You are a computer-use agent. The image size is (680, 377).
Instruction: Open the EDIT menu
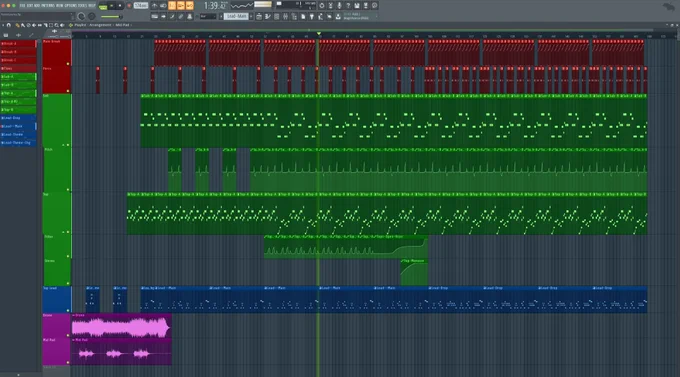[29, 5]
